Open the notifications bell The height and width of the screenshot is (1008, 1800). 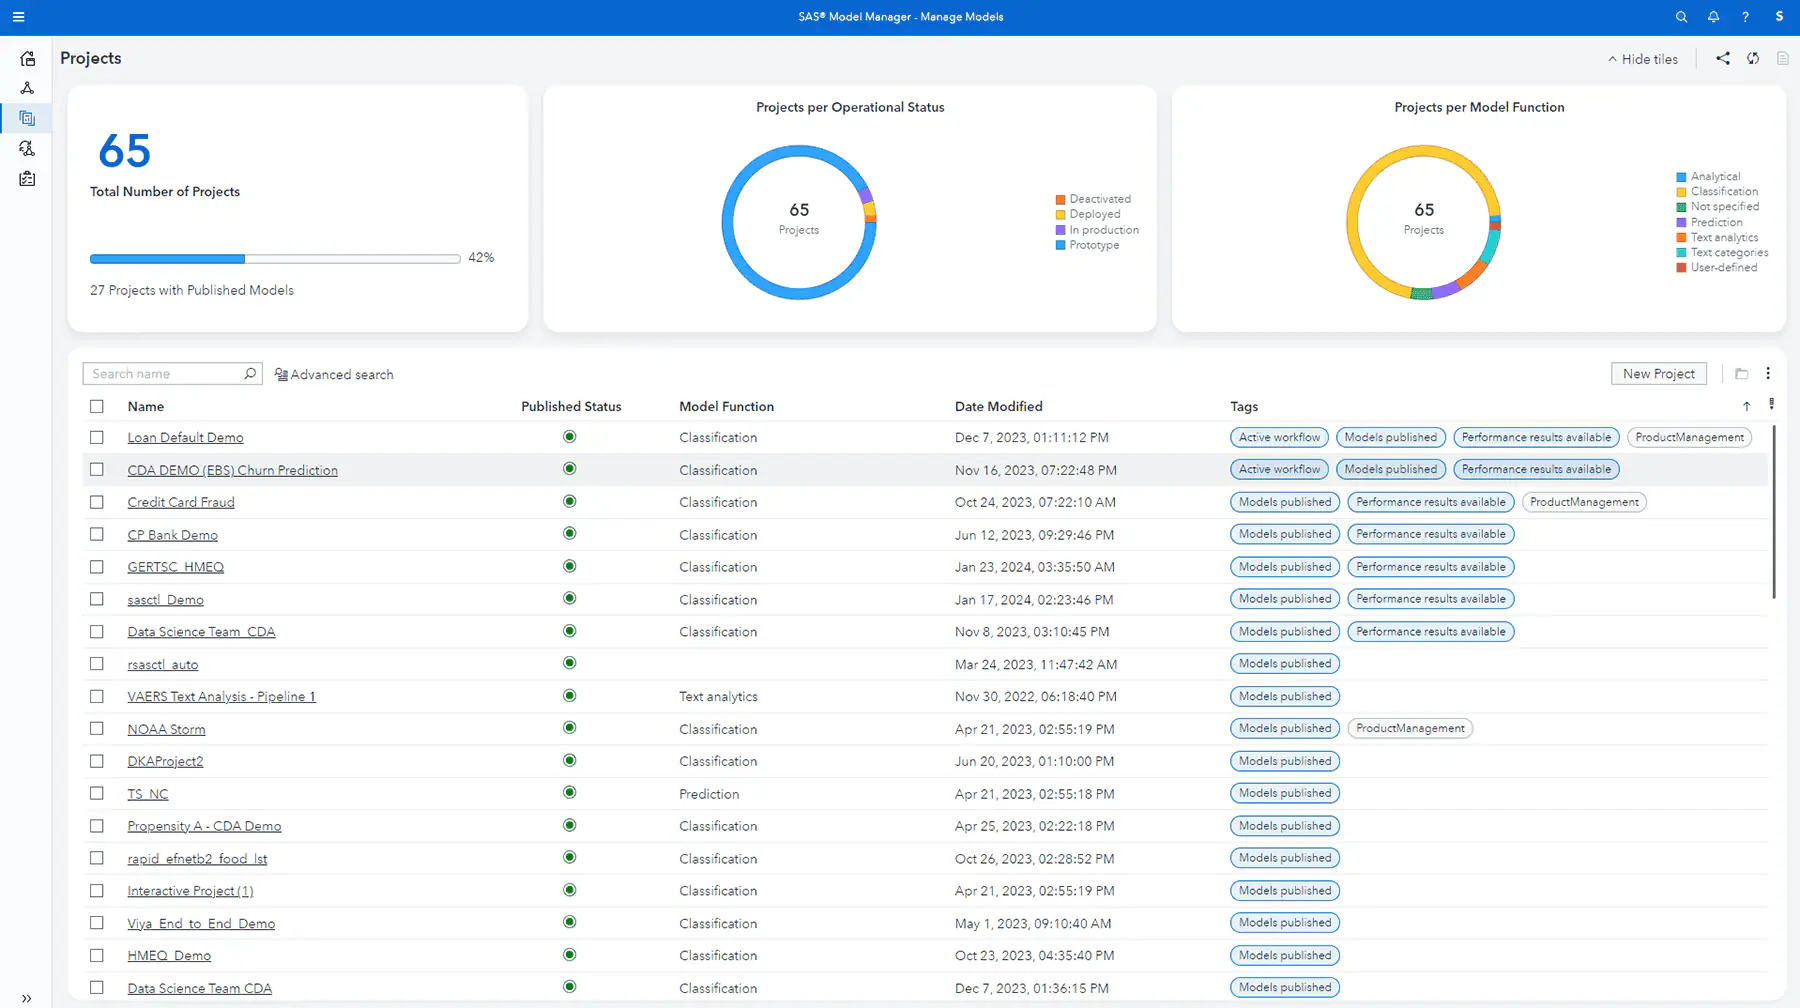click(1713, 17)
